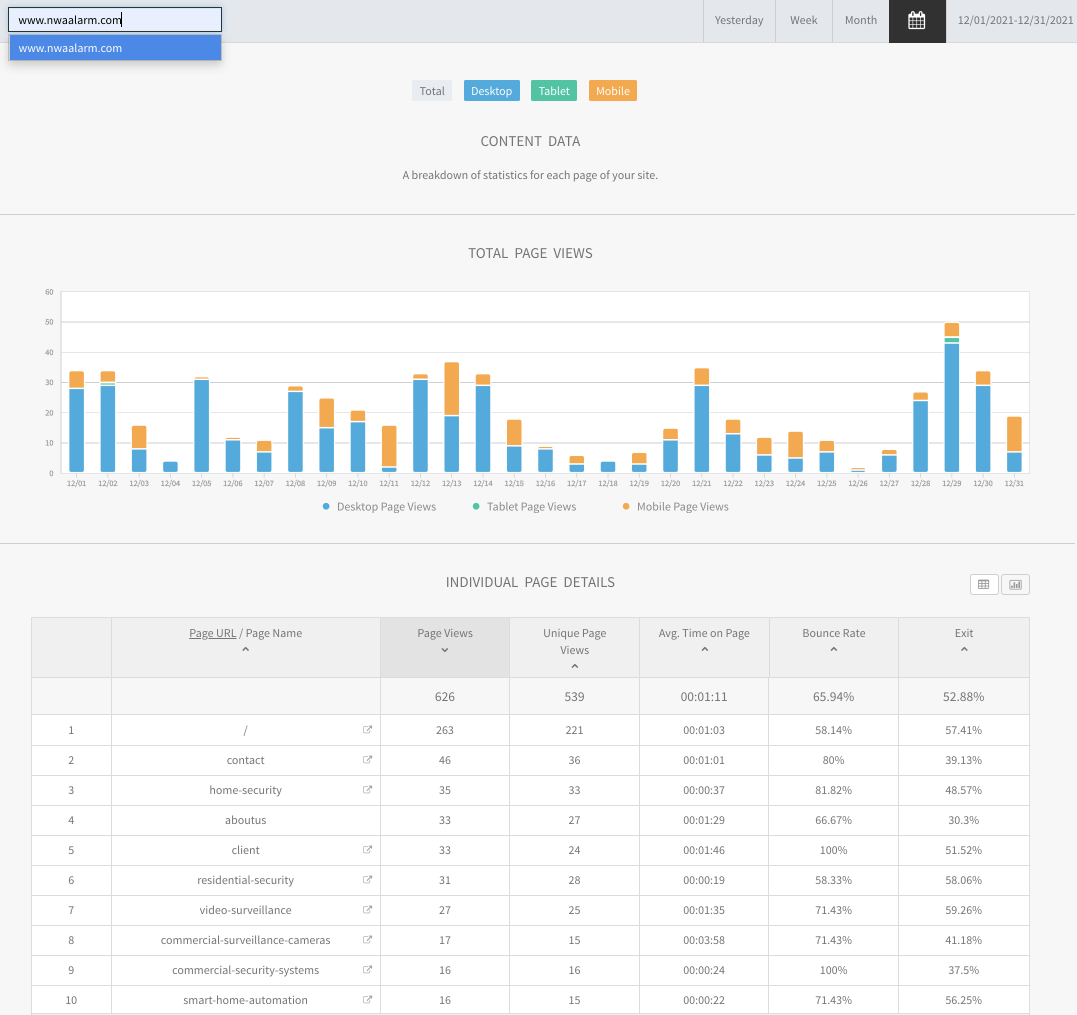Click the Total filter button
The height and width of the screenshot is (1015, 1077).
click(x=432, y=91)
